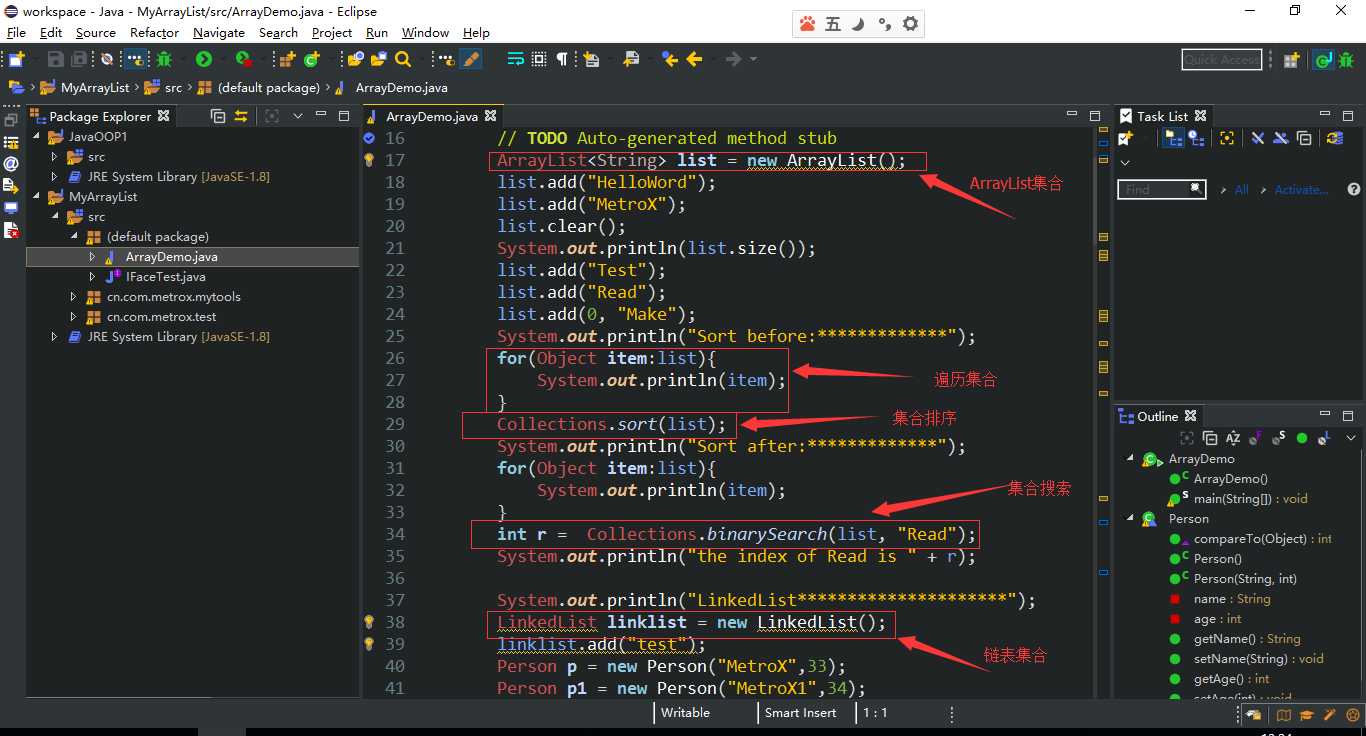This screenshot has height=736, width=1366.
Task: Click the input method moon icon
Action: [x=857, y=24]
